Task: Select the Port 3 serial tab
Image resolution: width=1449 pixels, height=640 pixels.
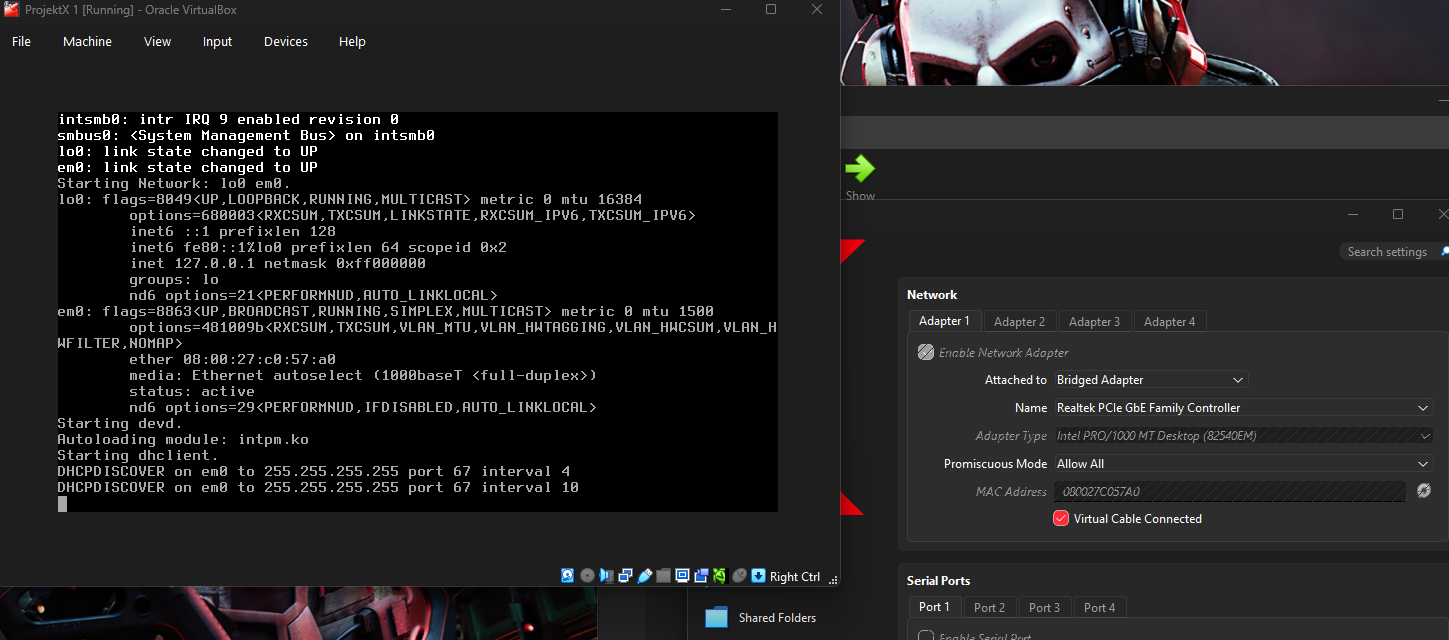Action: [x=1044, y=607]
